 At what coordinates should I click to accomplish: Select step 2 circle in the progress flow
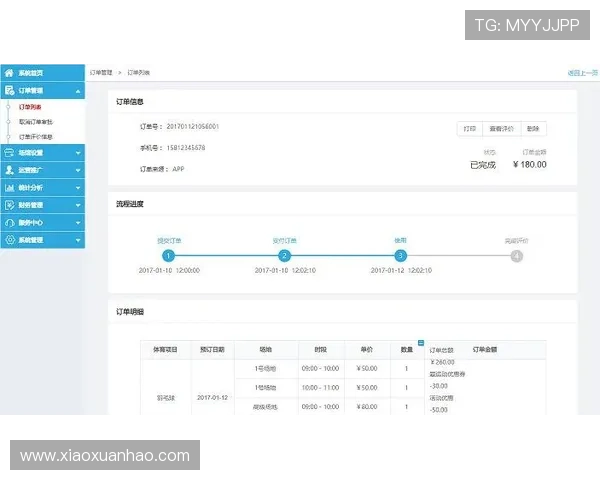tap(284, 256)
